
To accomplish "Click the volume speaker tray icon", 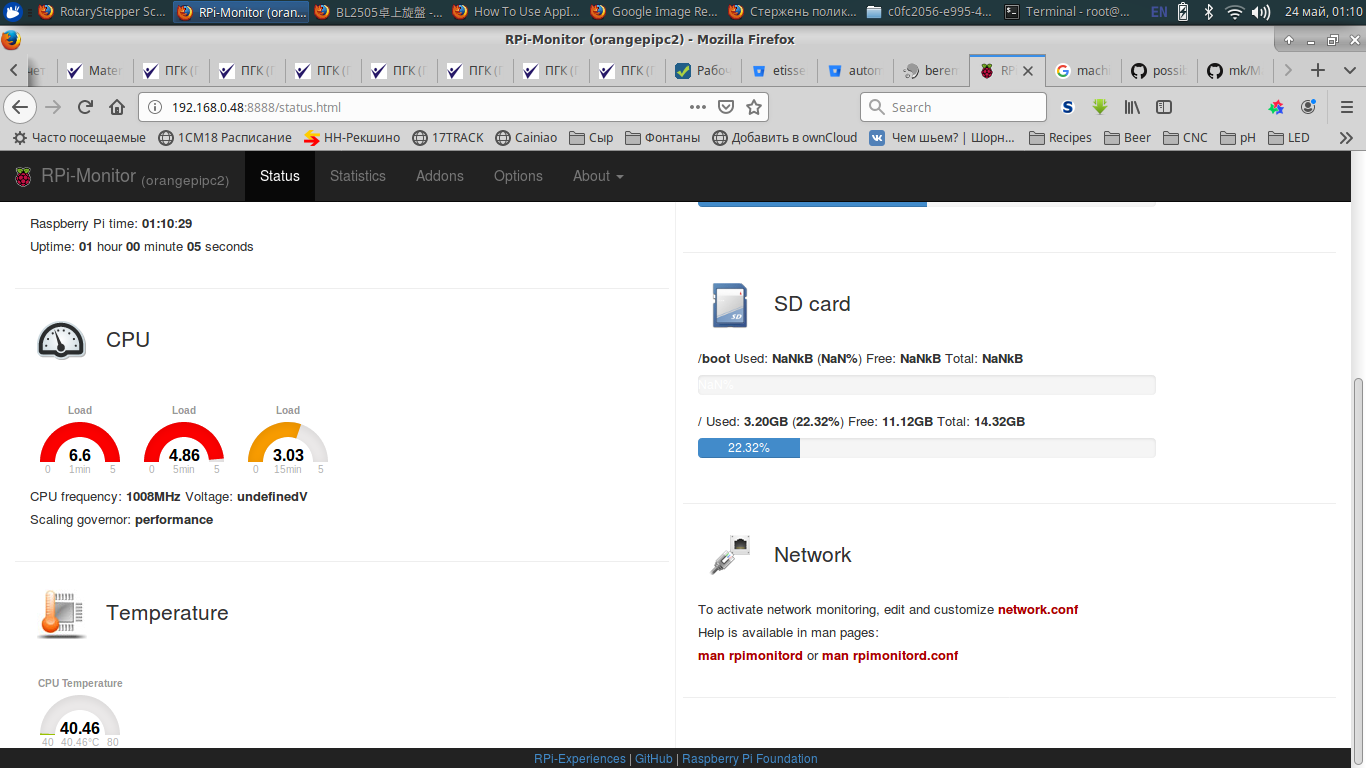I will 1260,12.
